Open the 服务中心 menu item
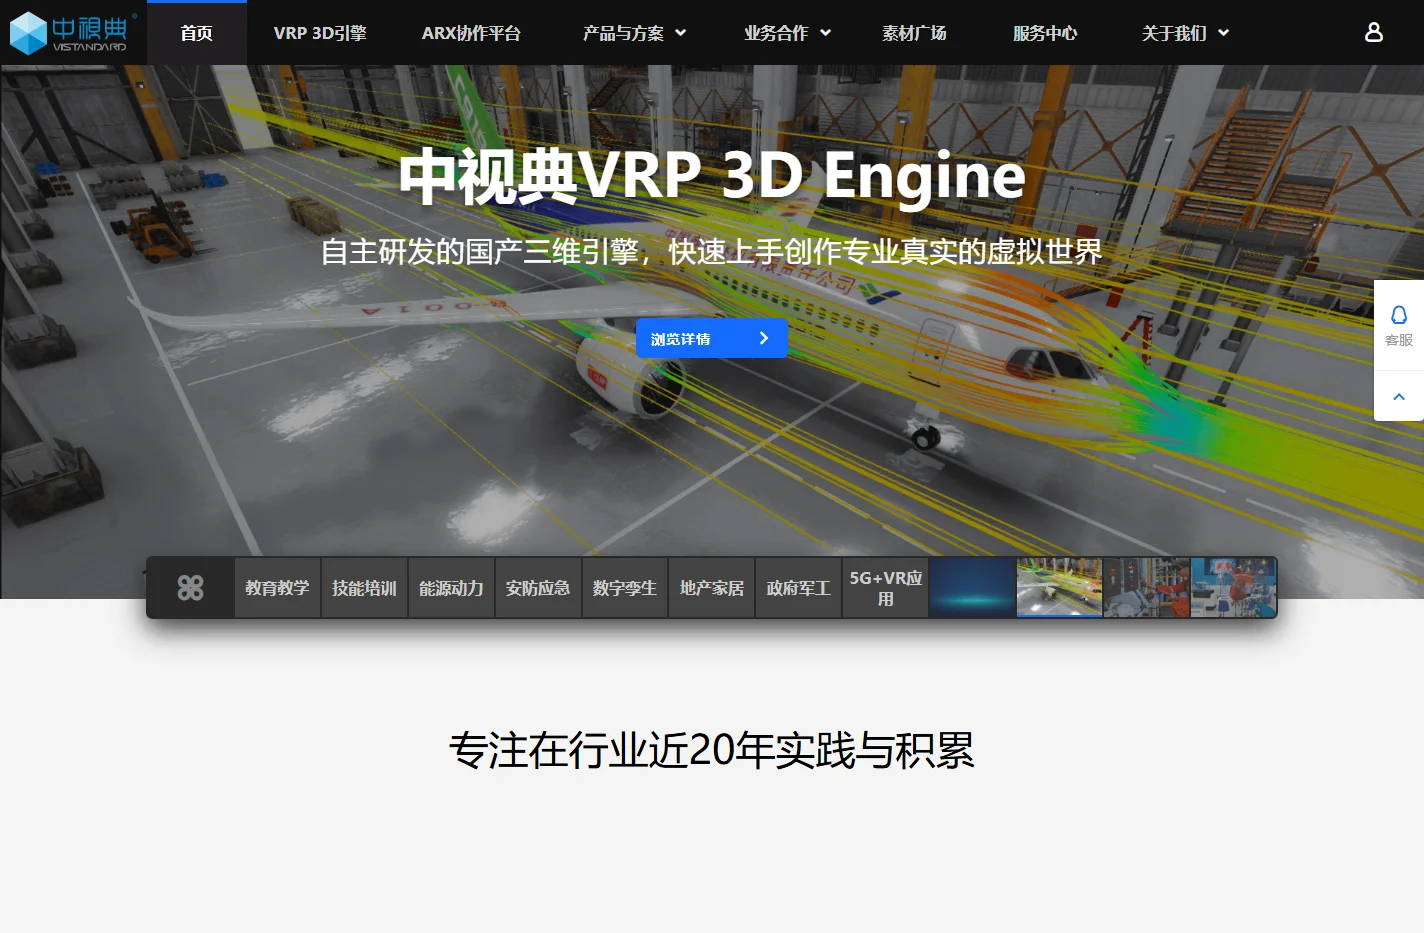The width and height of the screenshot is (1424, 933). (1045, 33)
